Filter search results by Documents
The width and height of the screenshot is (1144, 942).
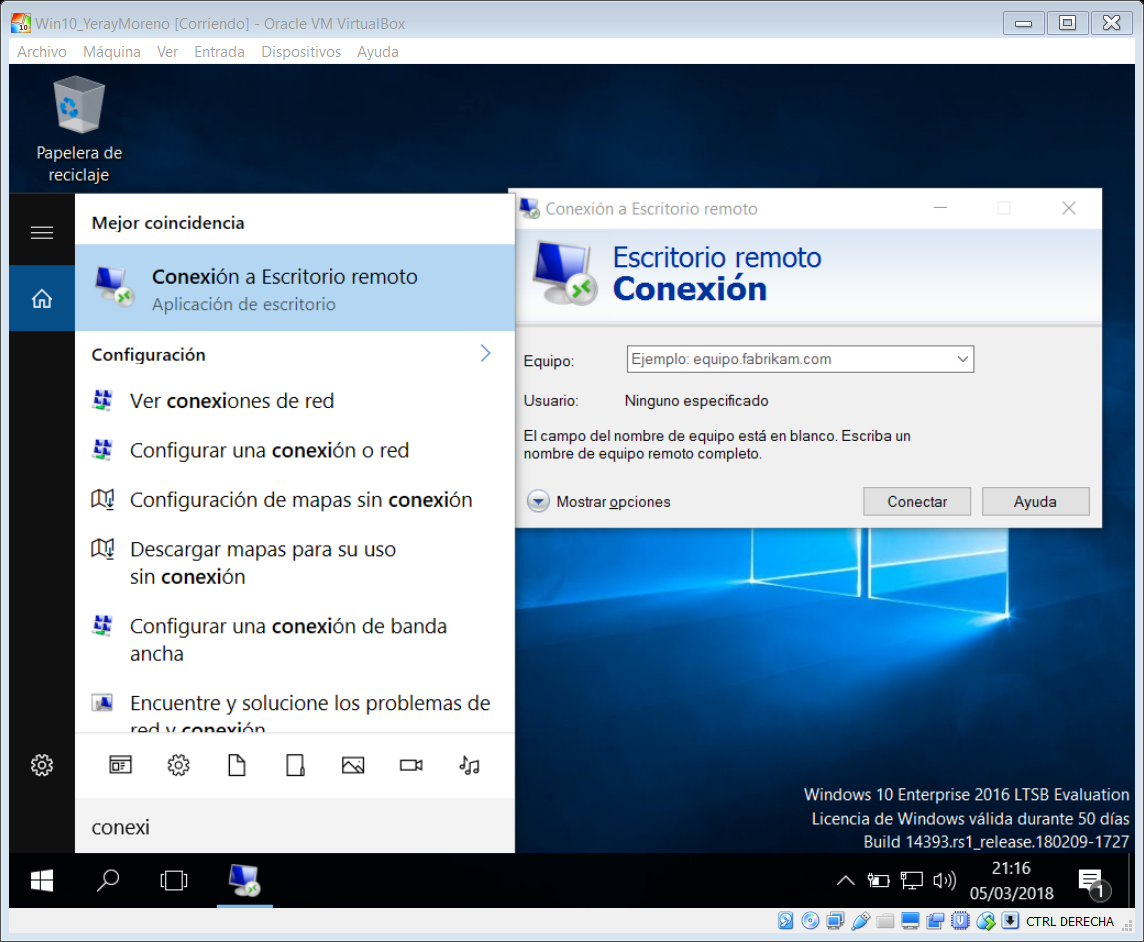pyautogui.click(x=236, y=765)
